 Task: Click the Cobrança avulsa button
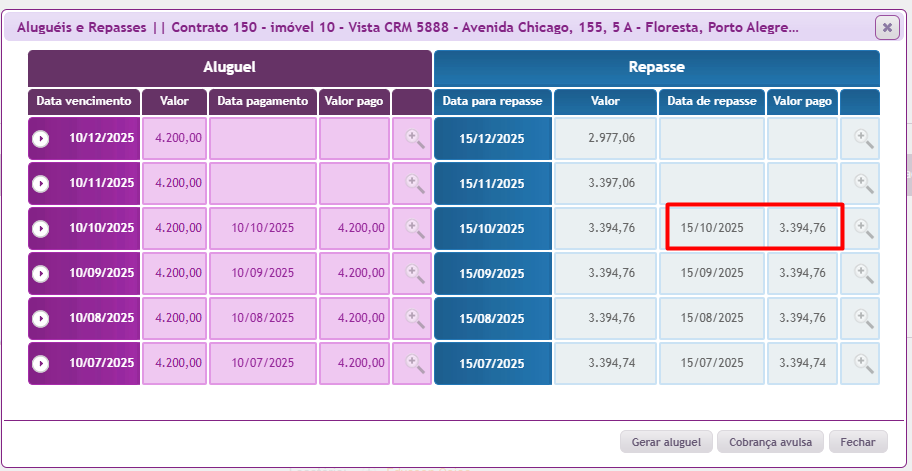(x=776, y=442)
